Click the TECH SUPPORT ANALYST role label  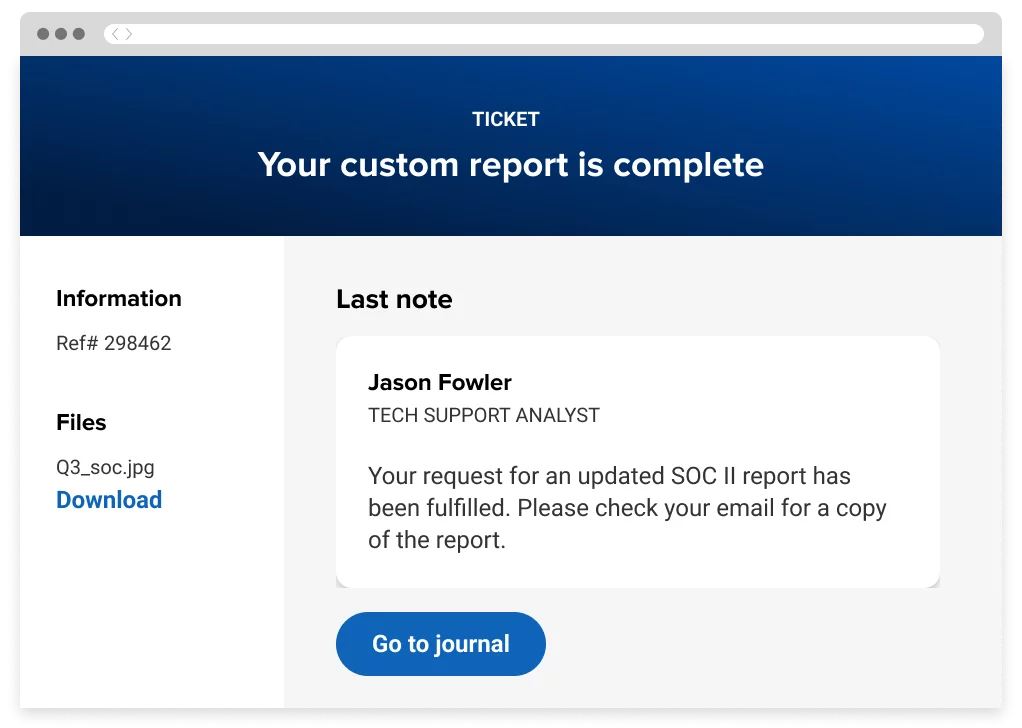[483, 415]
